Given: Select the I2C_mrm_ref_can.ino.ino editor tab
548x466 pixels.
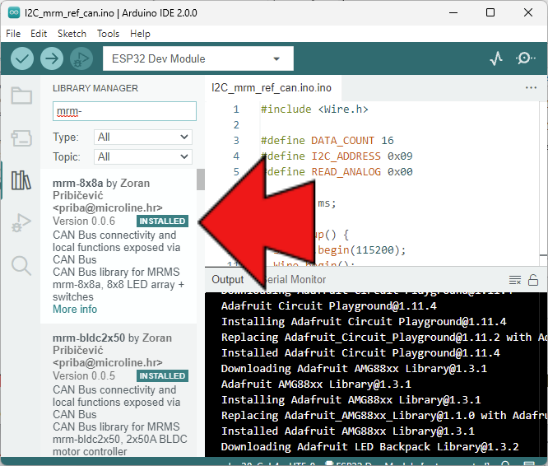Looking at the screenshot, I should click(x=272, y=88).
